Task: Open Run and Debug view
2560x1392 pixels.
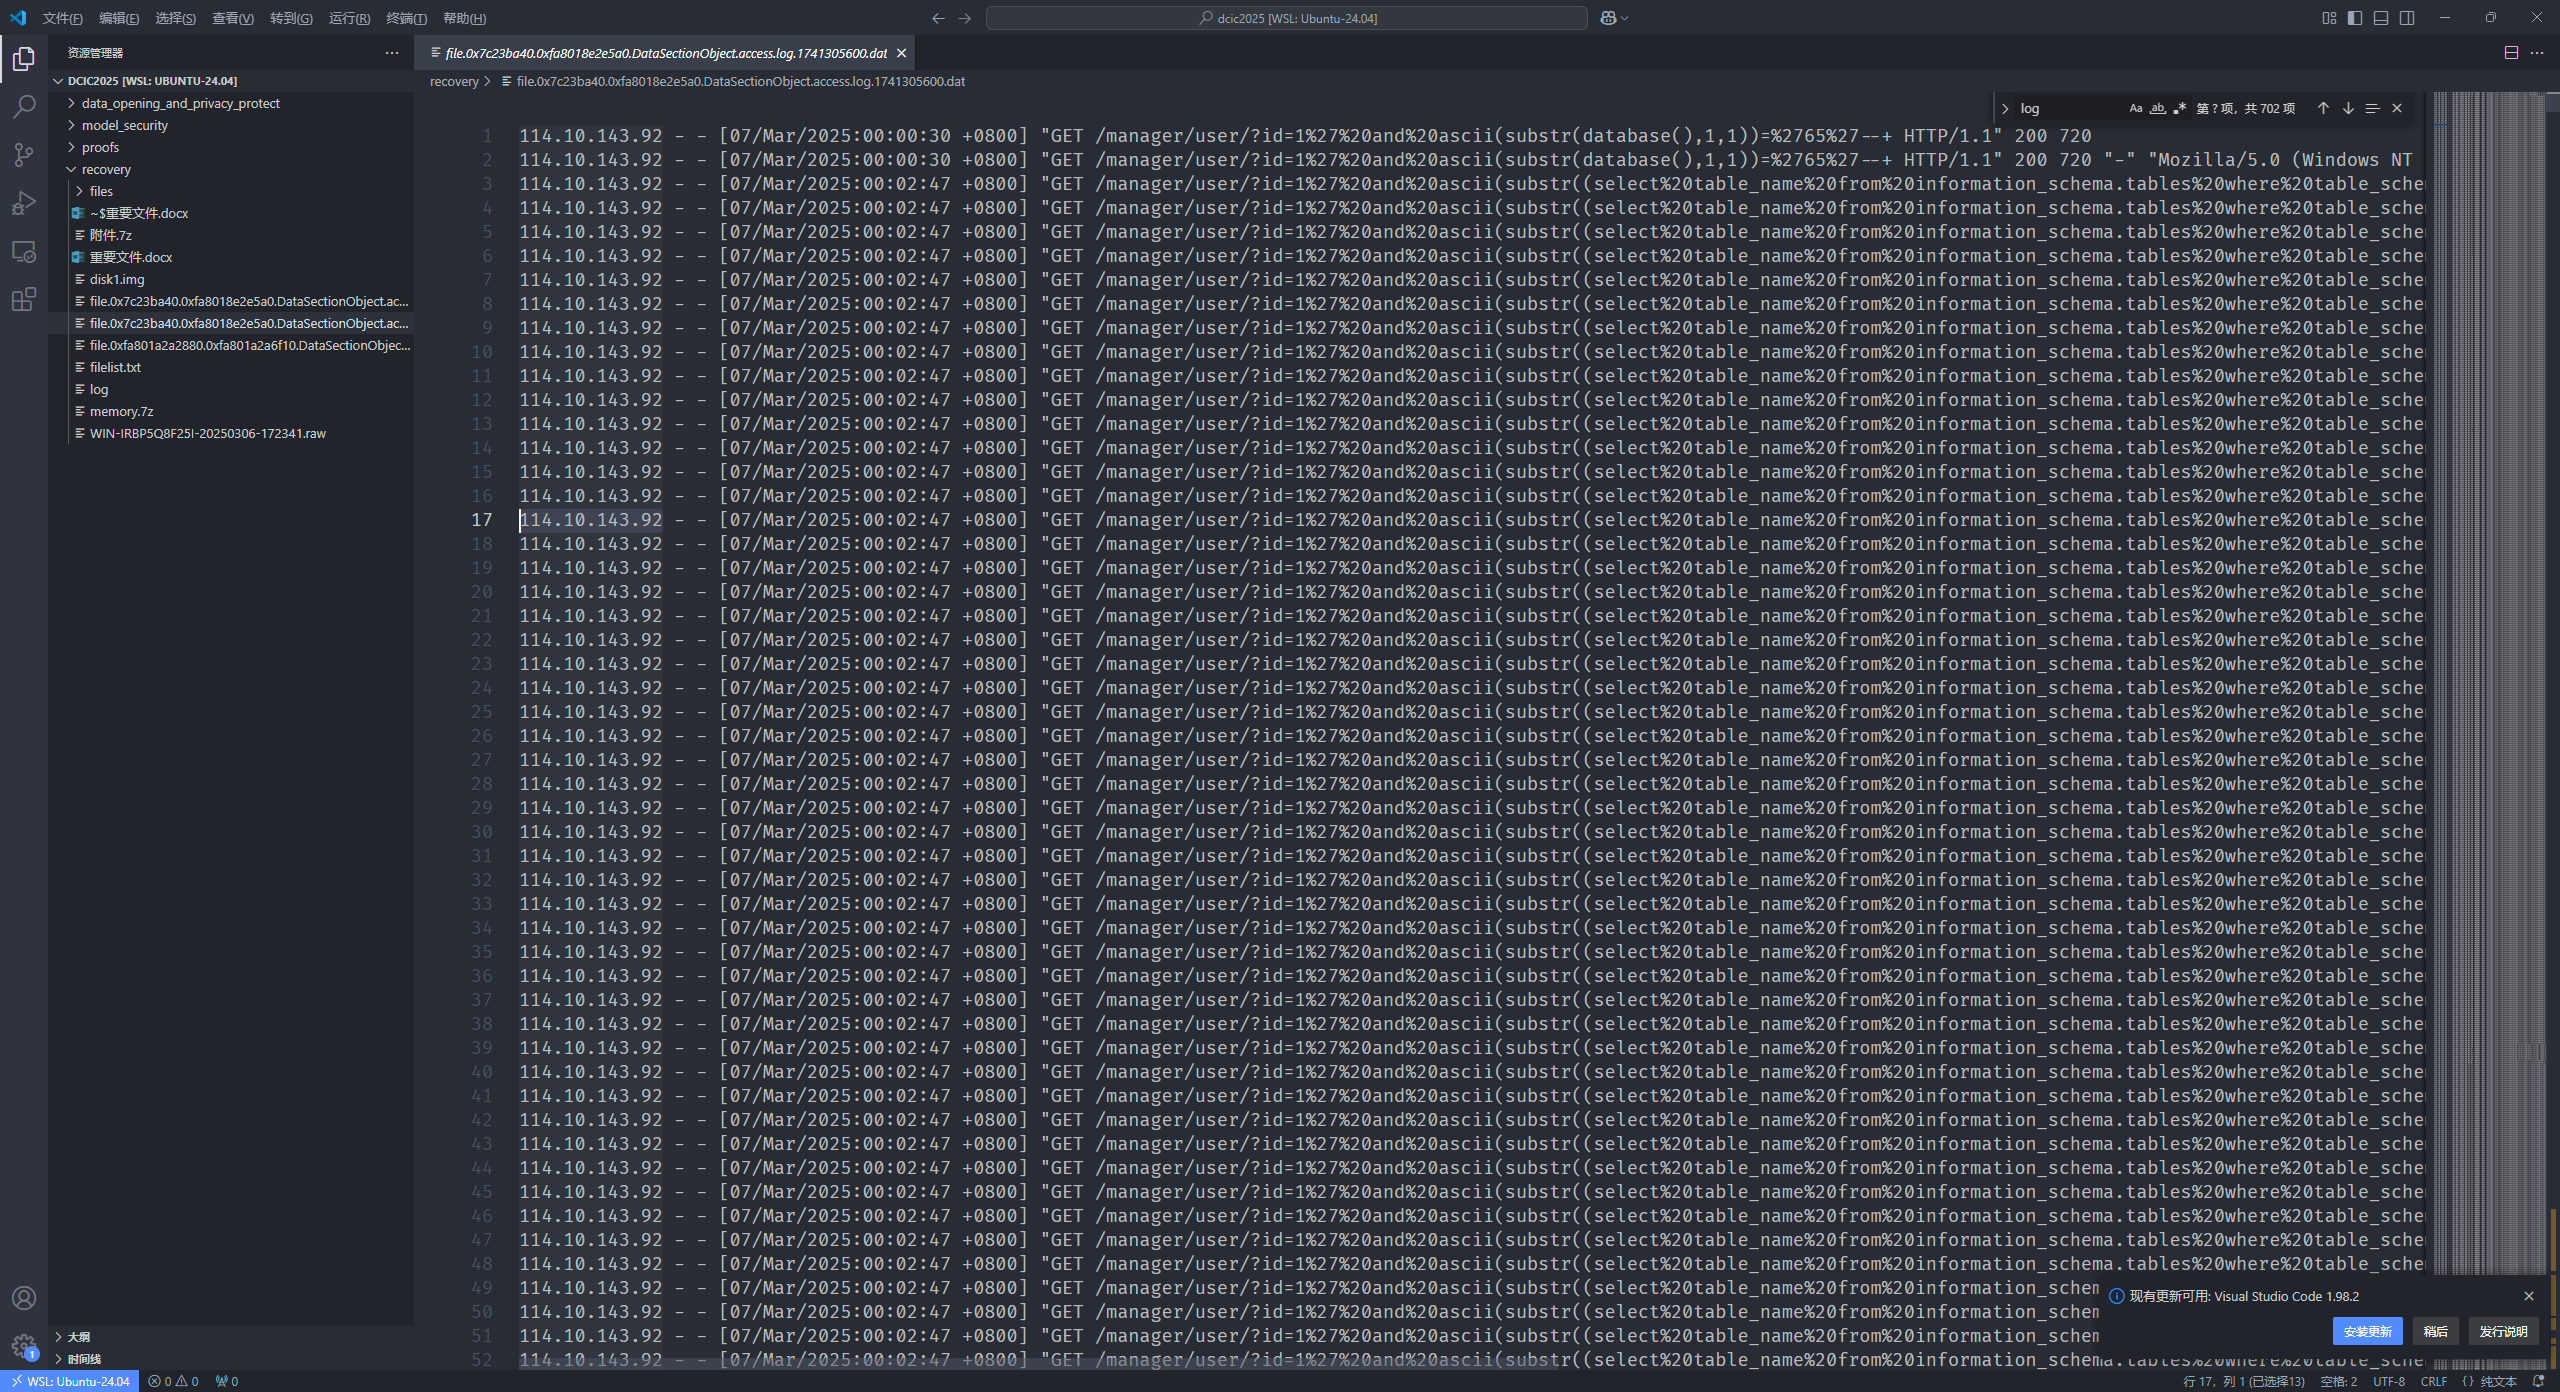Action: 24,203
